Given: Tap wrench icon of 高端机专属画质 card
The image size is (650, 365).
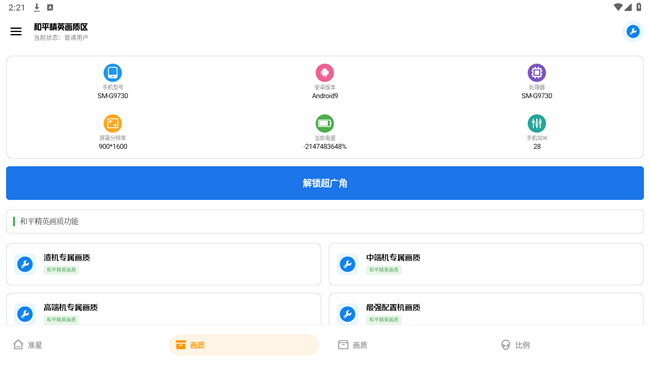Looking at the screenshot, I should (x=25, y=314).
